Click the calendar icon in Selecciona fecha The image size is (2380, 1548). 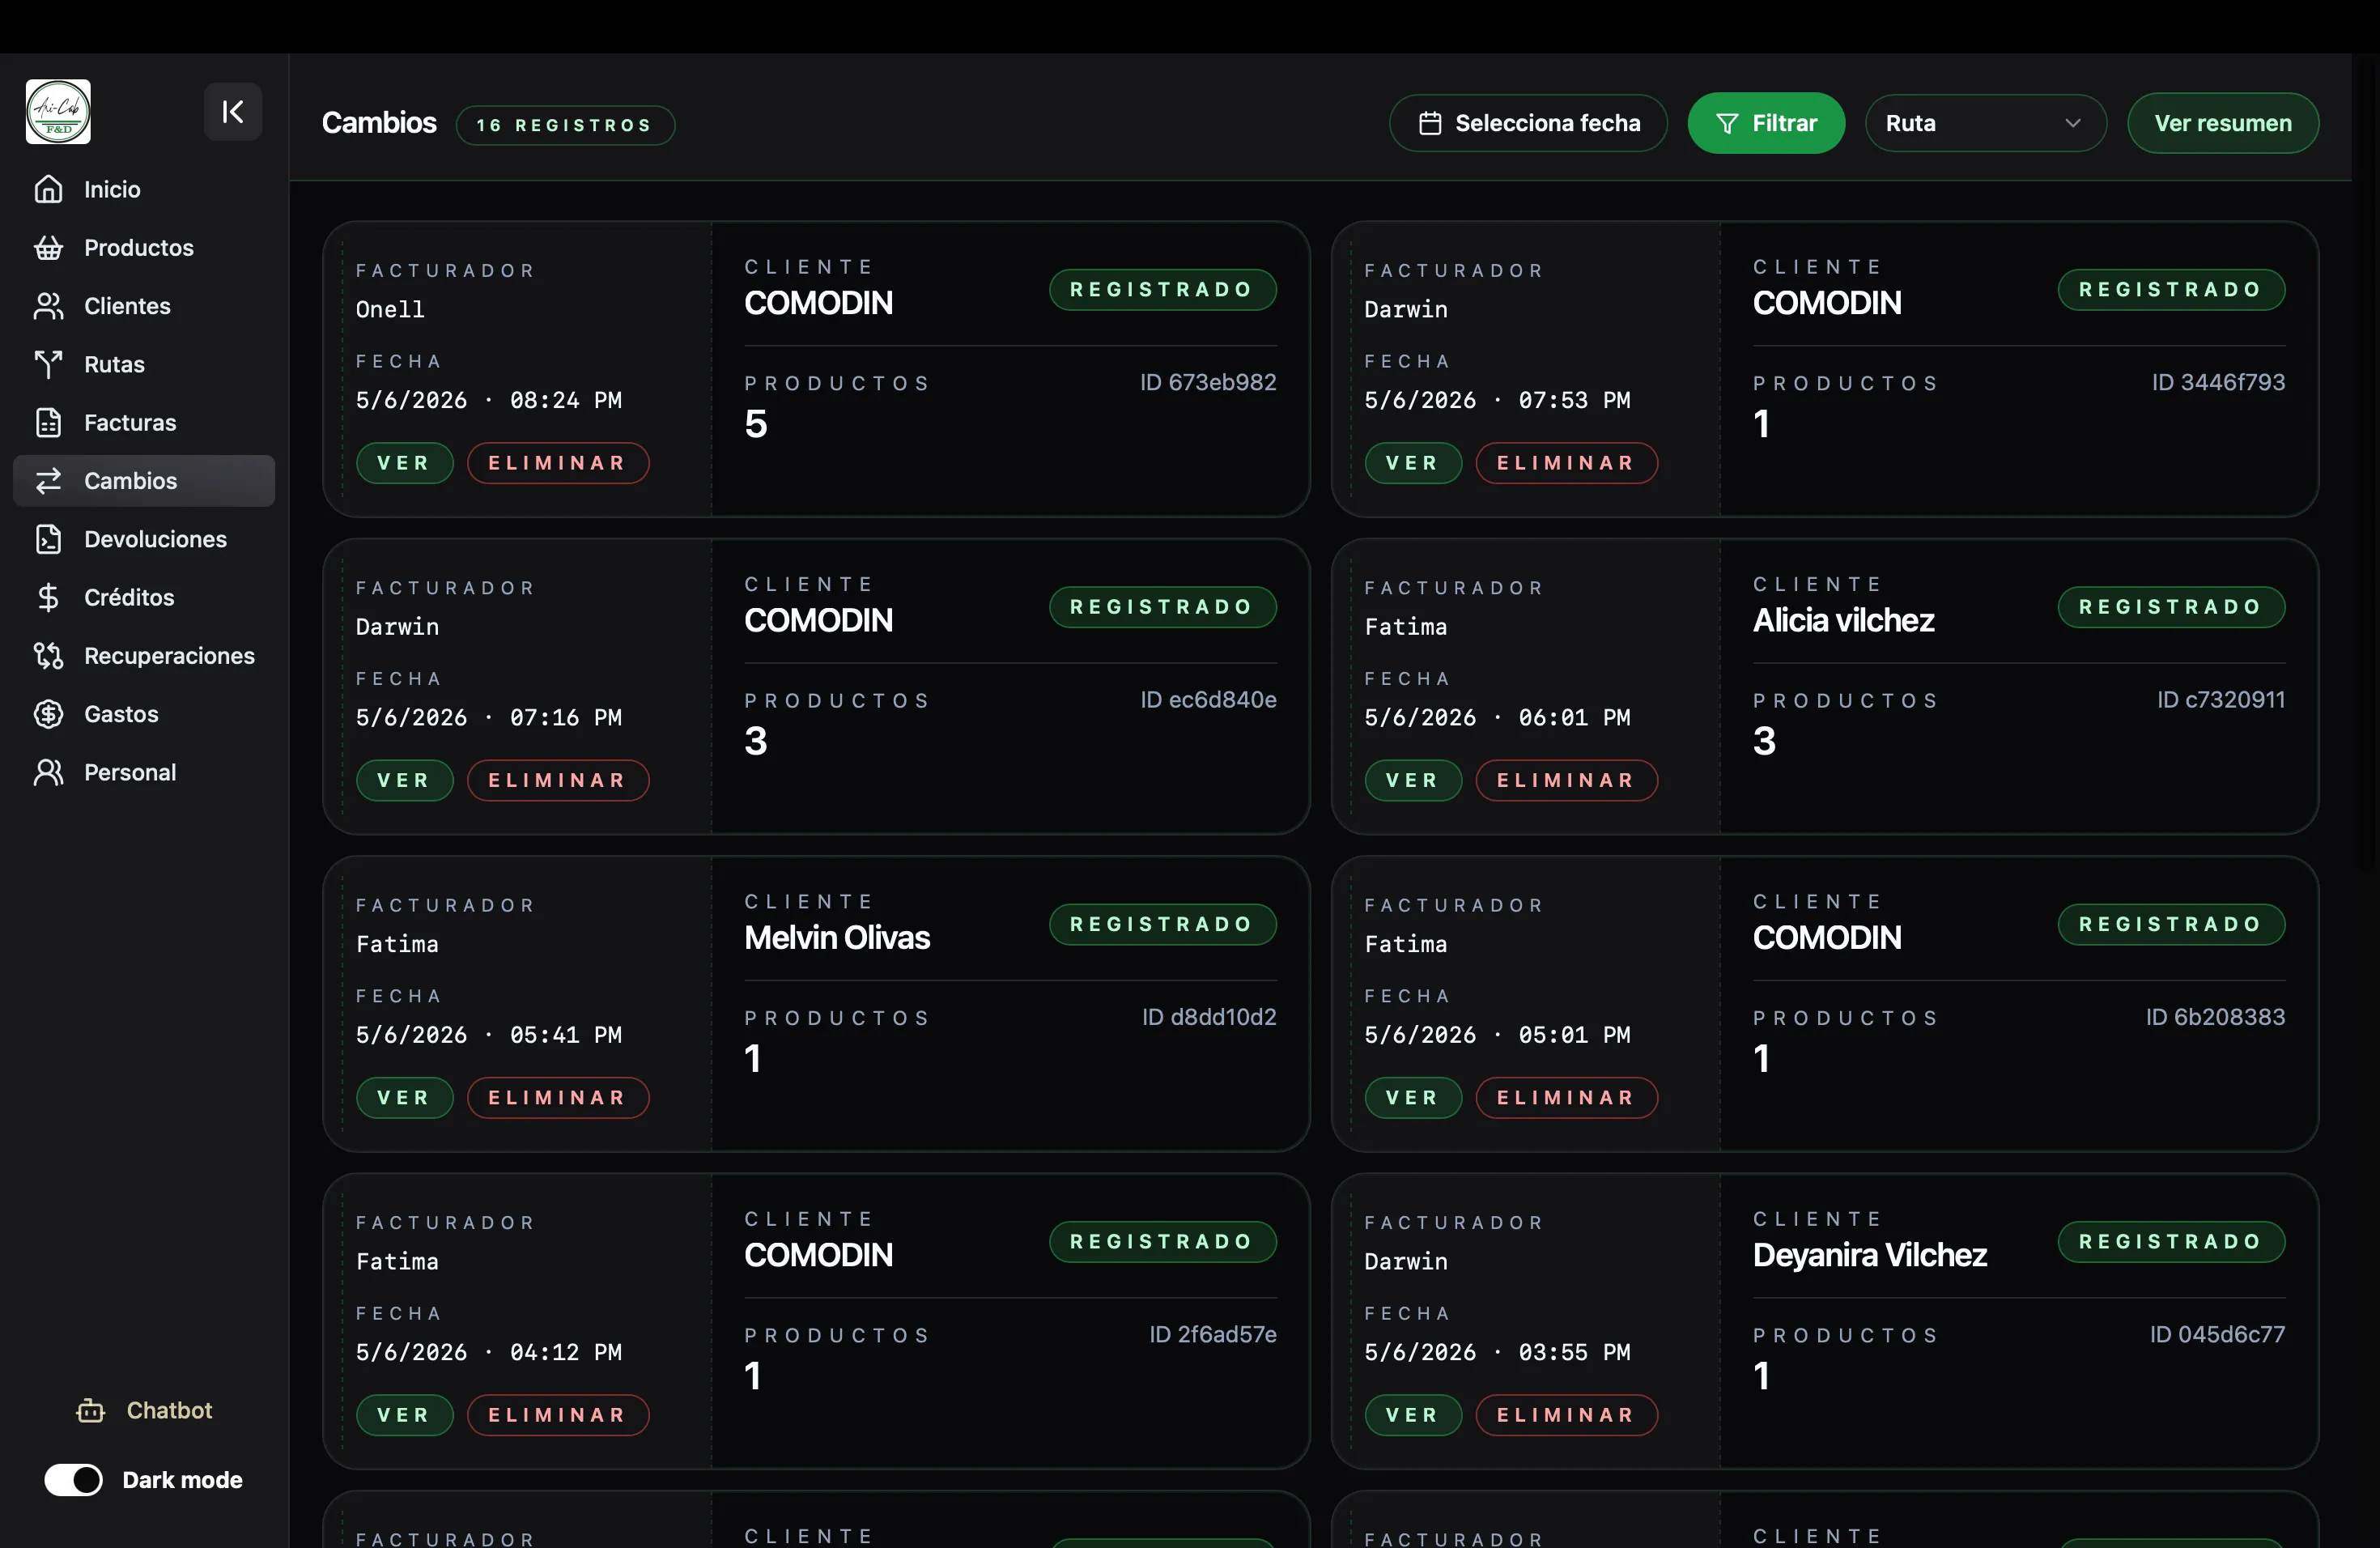(1430, 123)
